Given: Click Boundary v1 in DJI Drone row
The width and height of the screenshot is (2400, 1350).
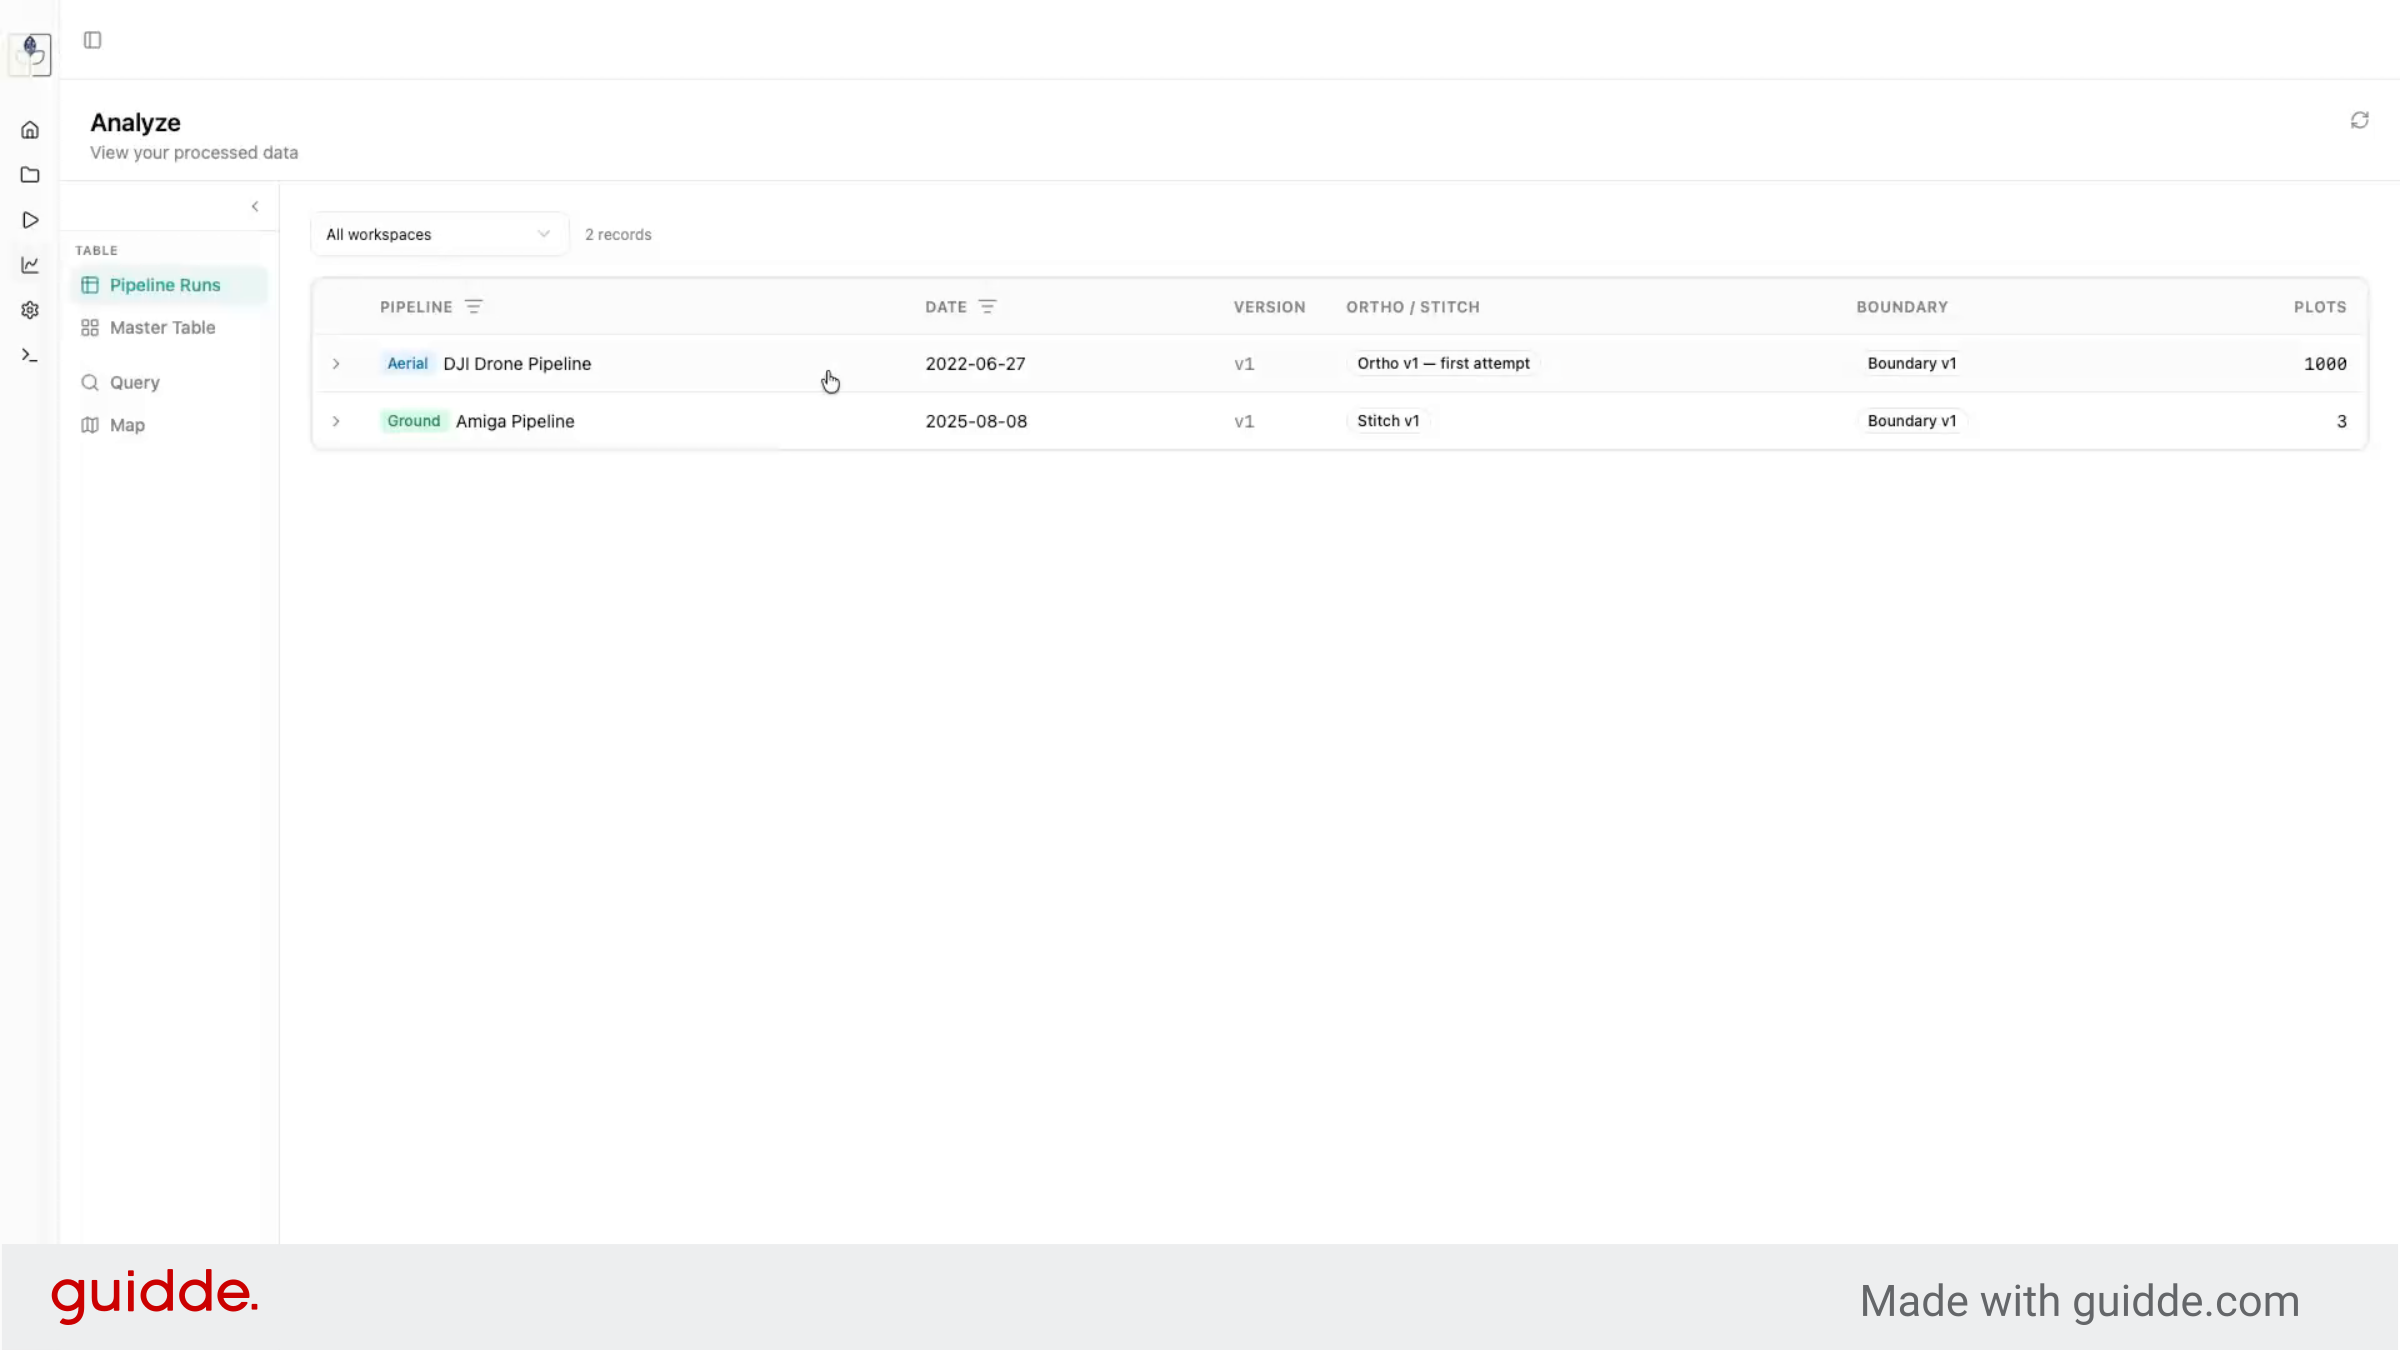Looking at the screenshot, I should pyautogui.click(x=1911, y=363).
